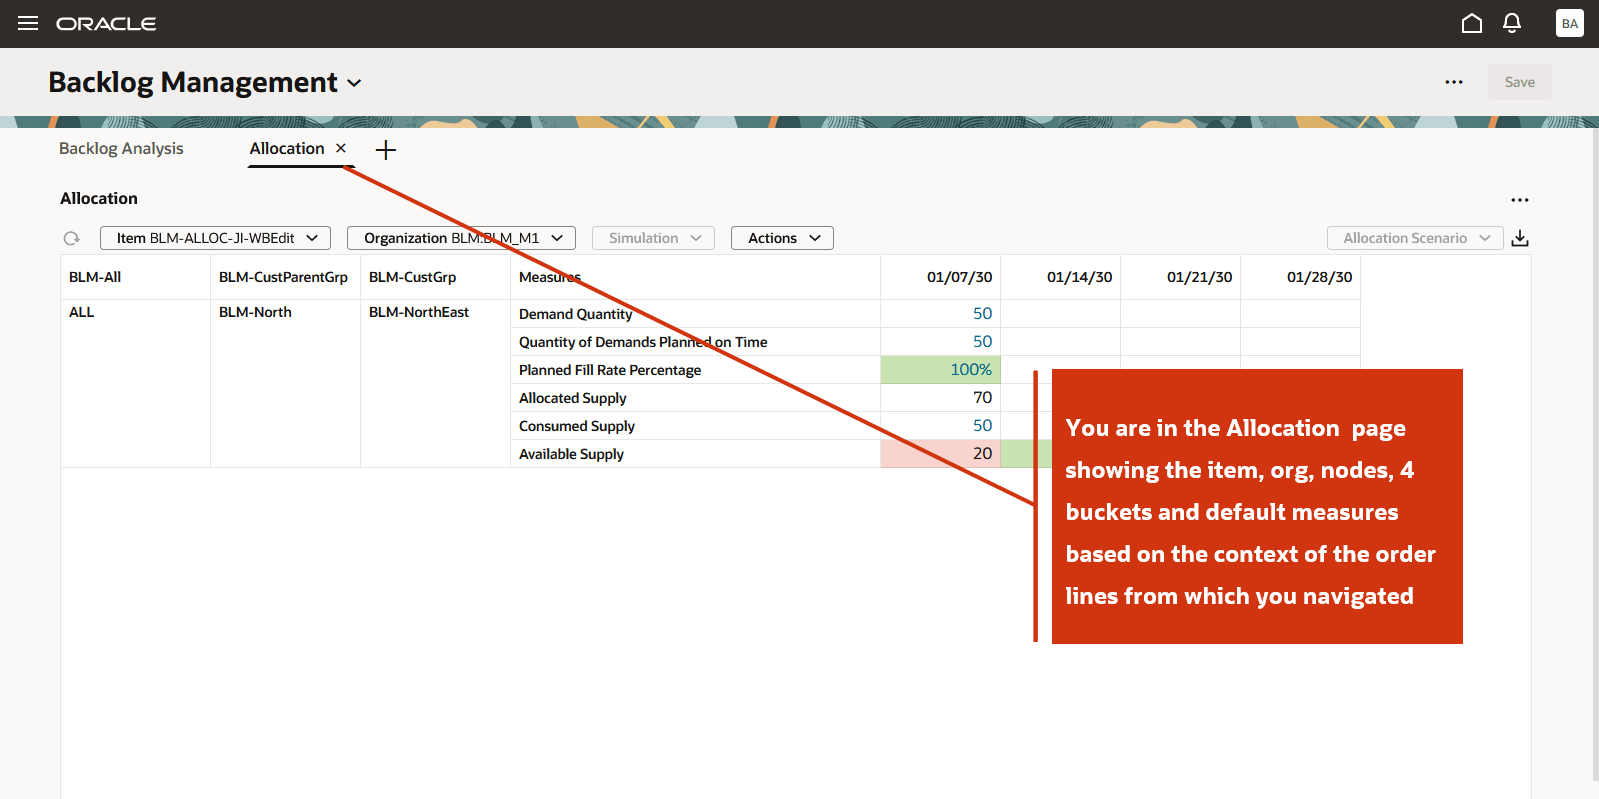Go to the Home icon
The height and width of the screenshot is (799, 1599).
click(1472, 23)
